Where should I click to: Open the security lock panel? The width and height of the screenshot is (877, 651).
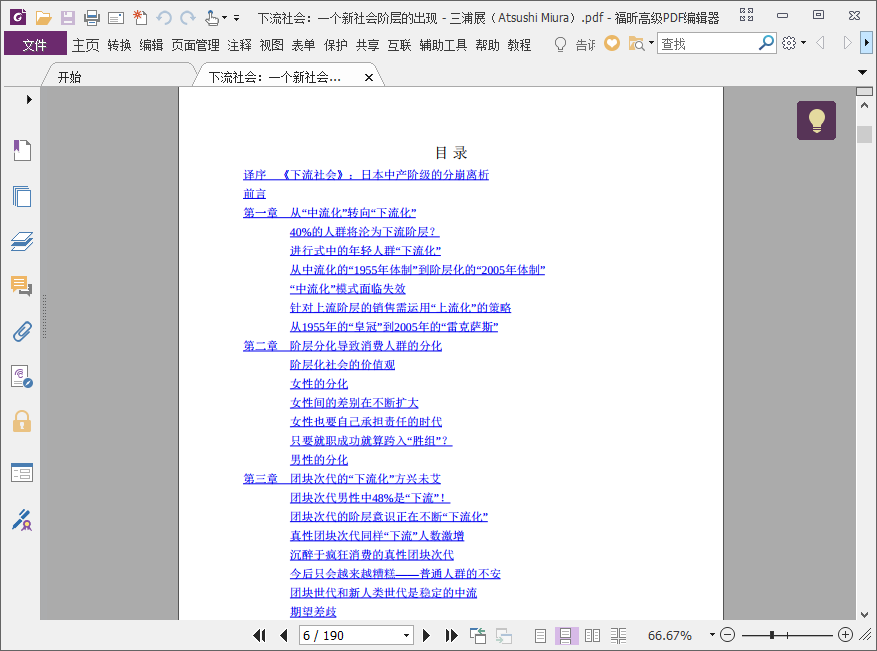[x=22, y=422]
